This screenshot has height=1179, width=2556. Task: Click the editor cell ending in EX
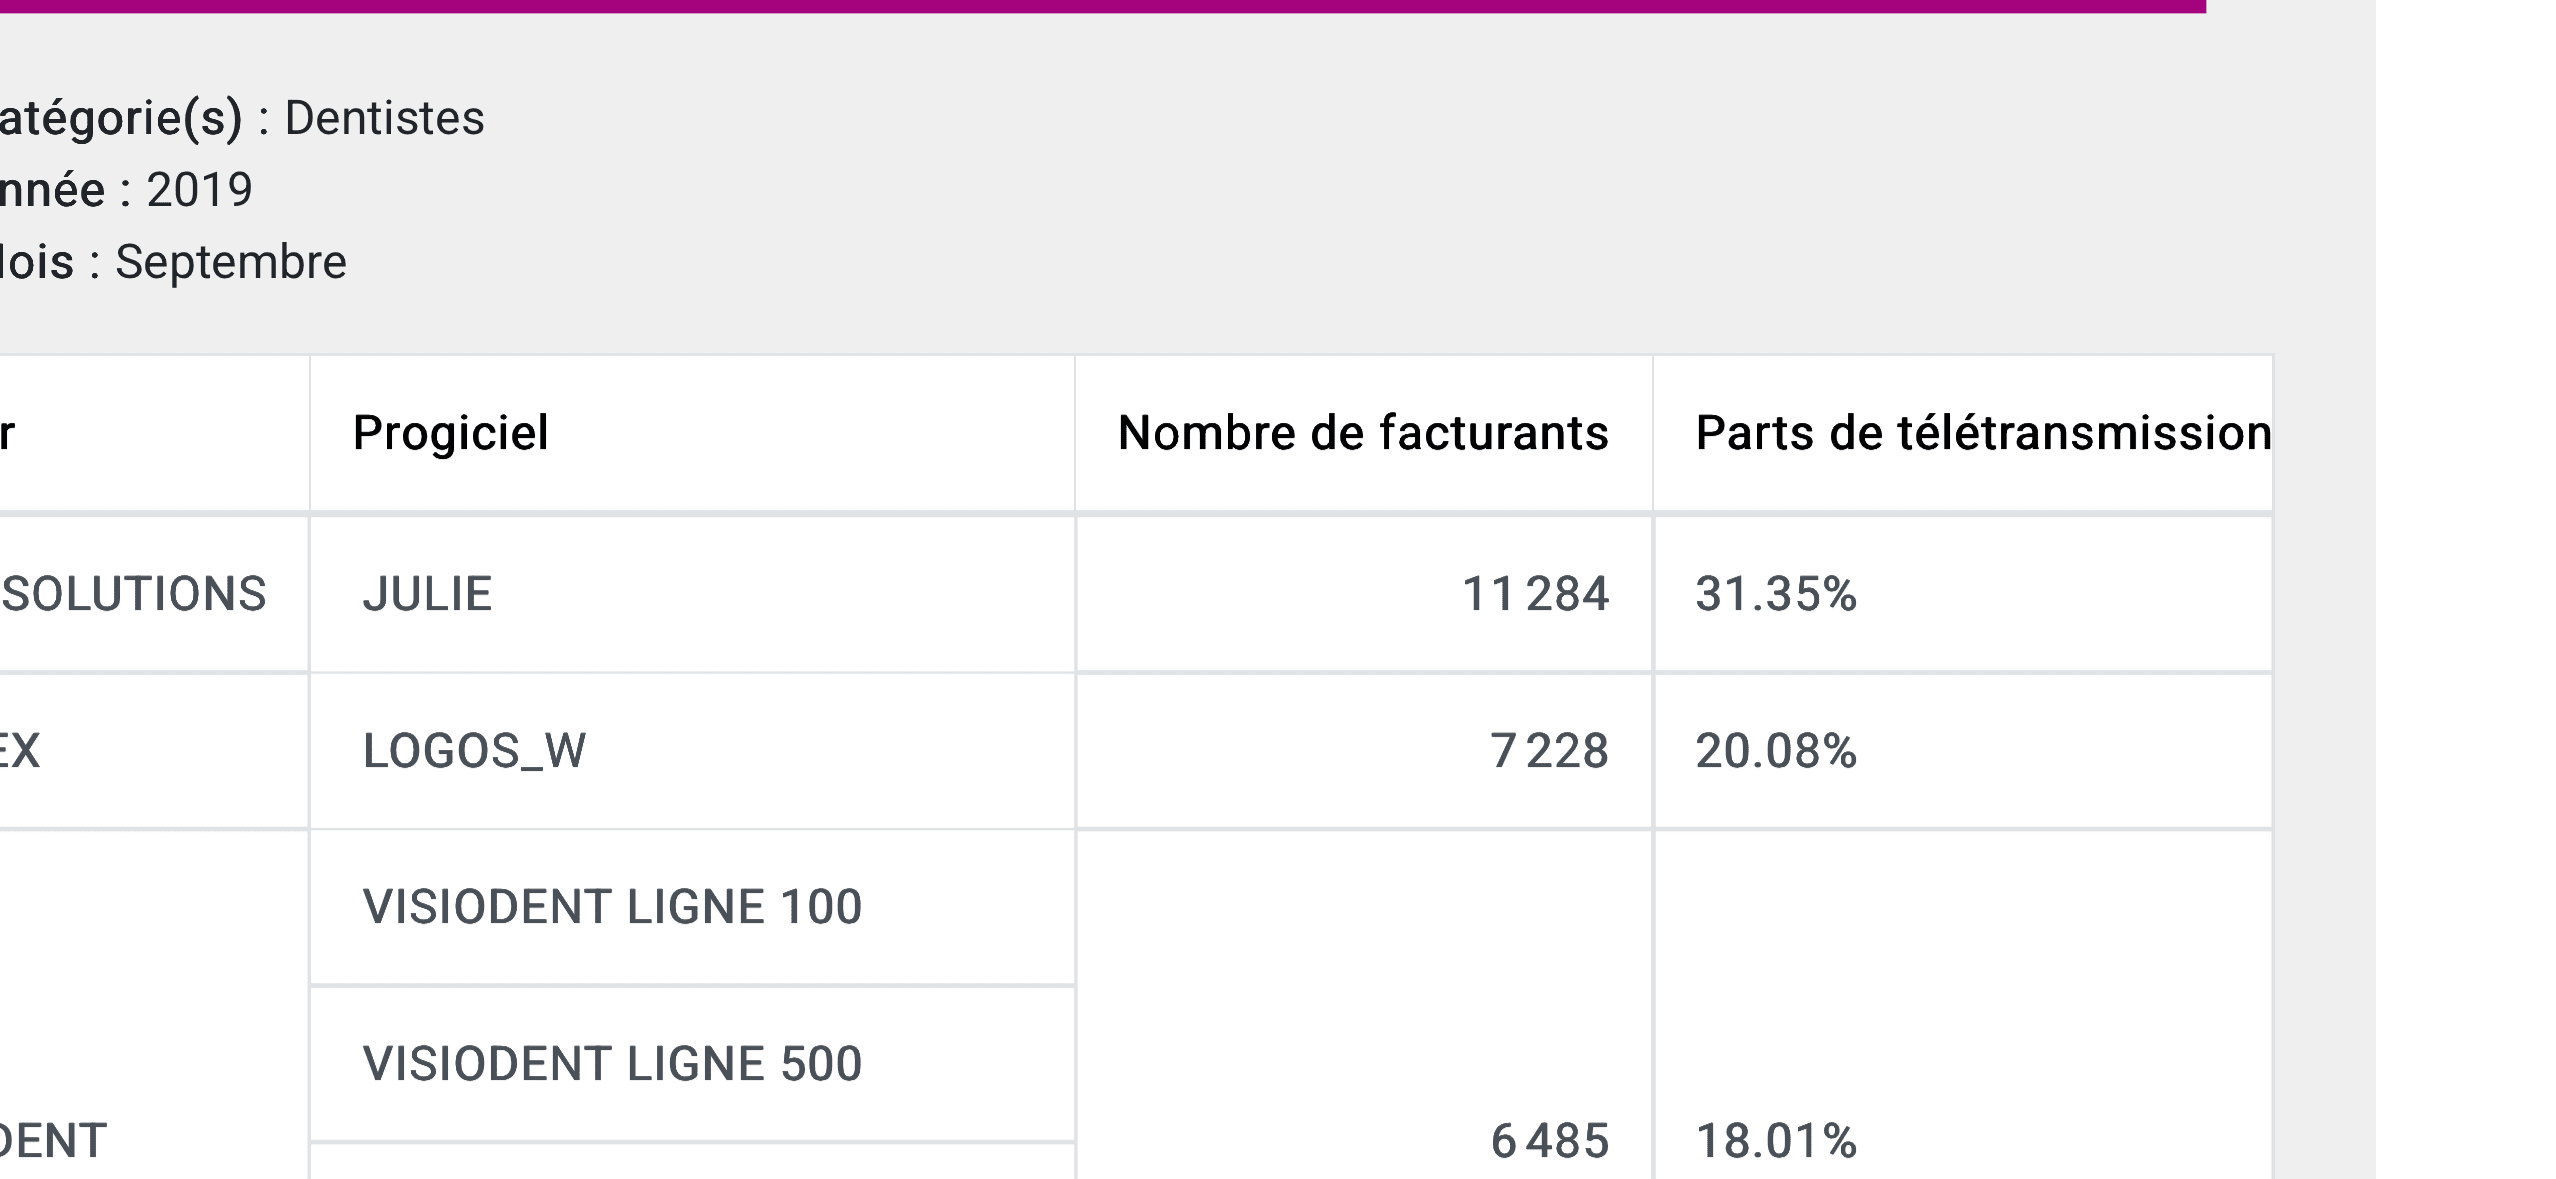[20, 751]
